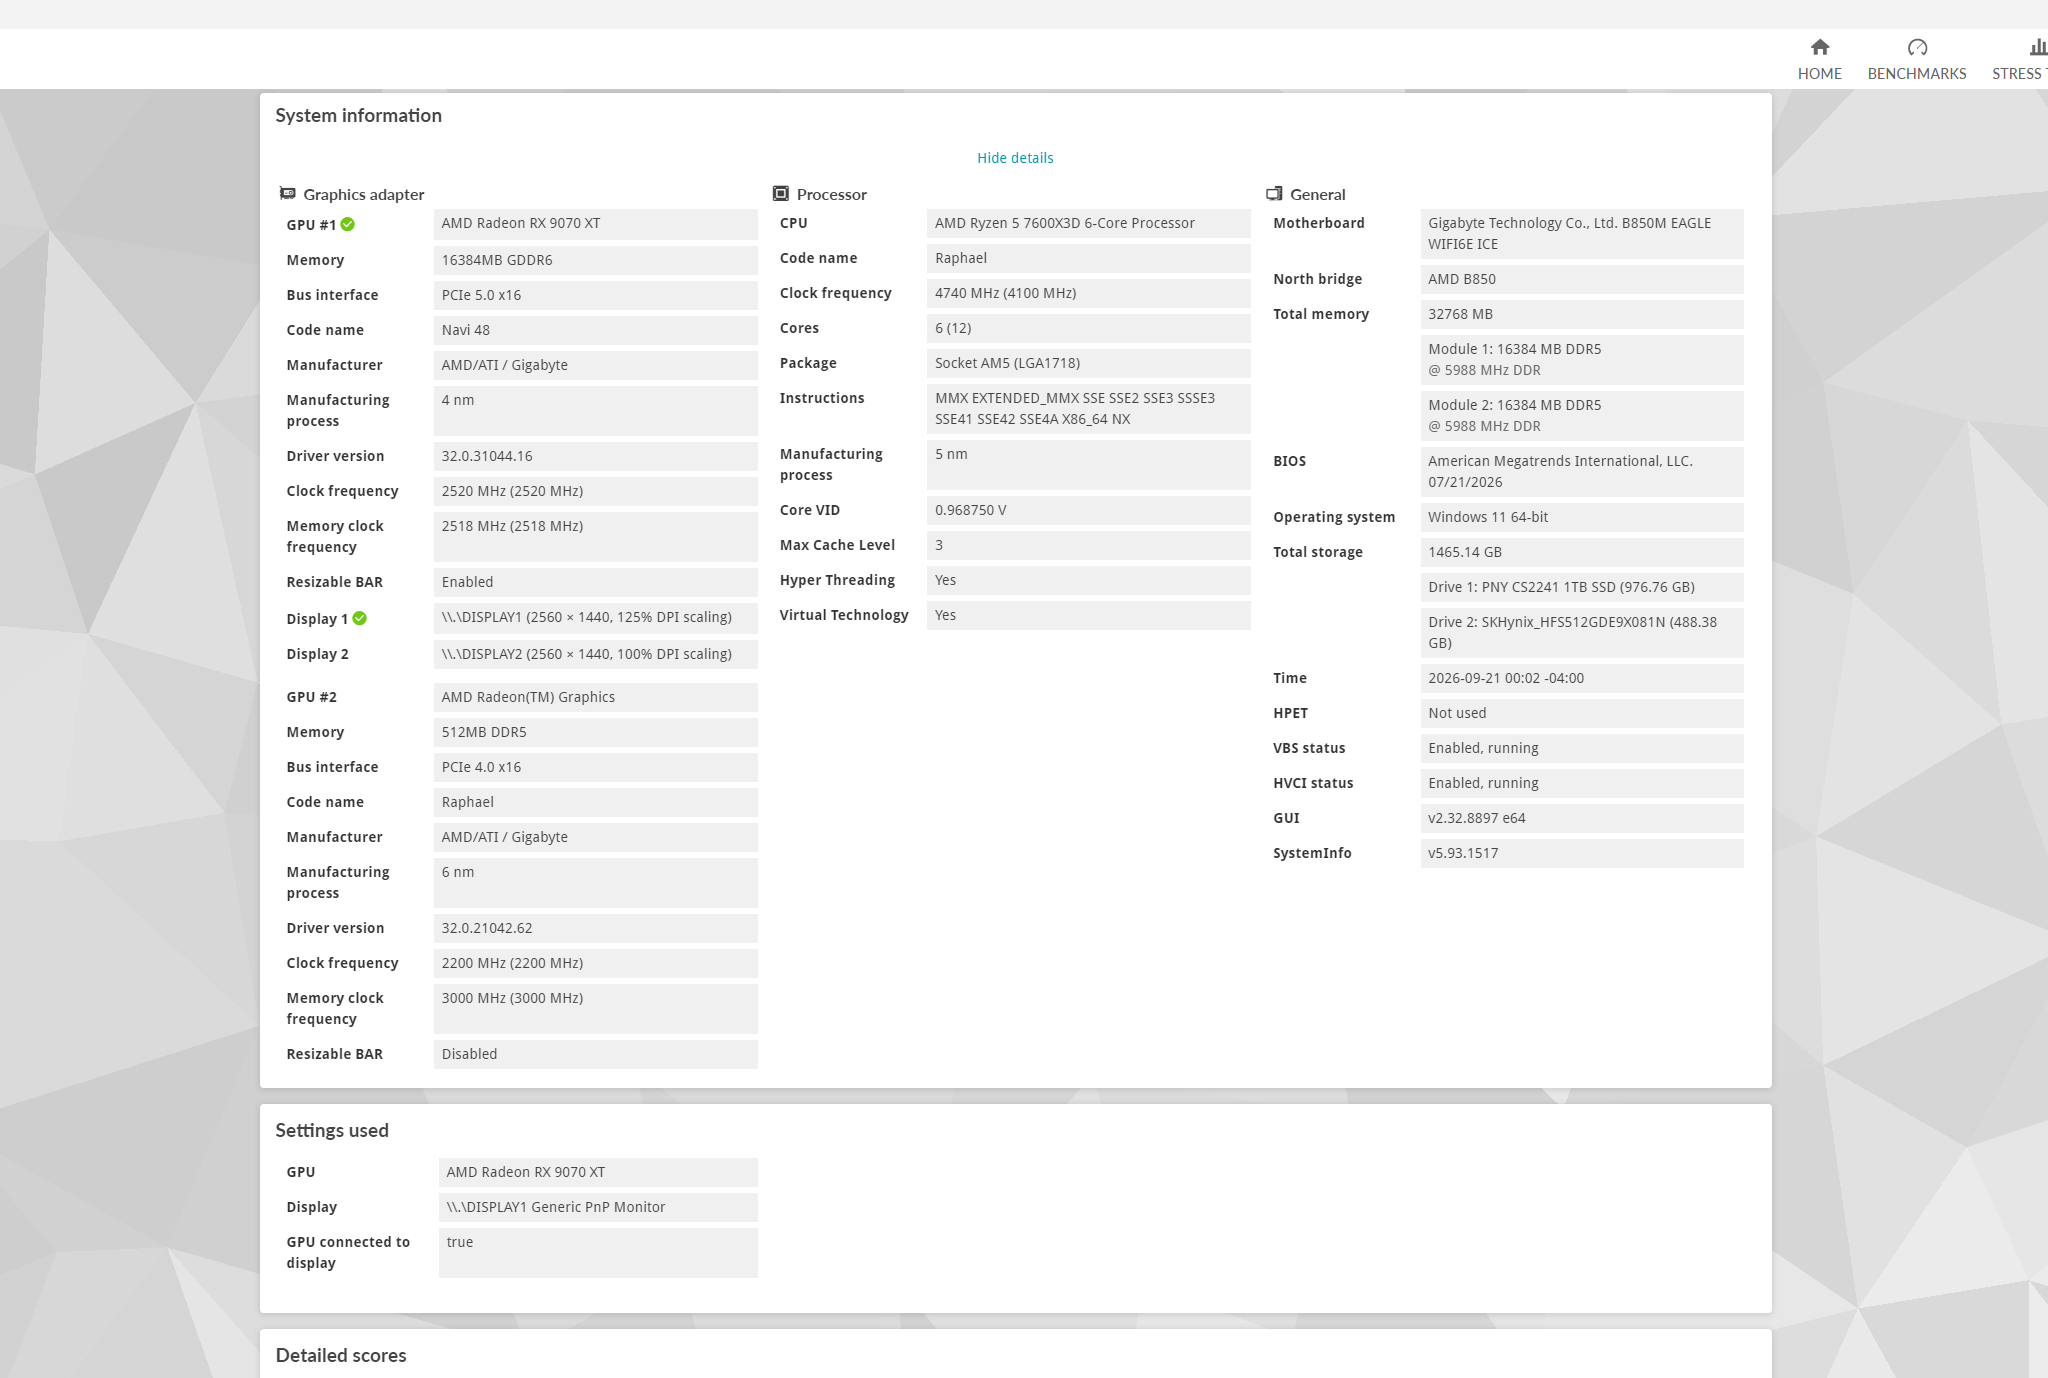The image size is (2048, 1378).
Task: Select the GUI v2.32.8897 e64 value
Action: point(1582,818)
